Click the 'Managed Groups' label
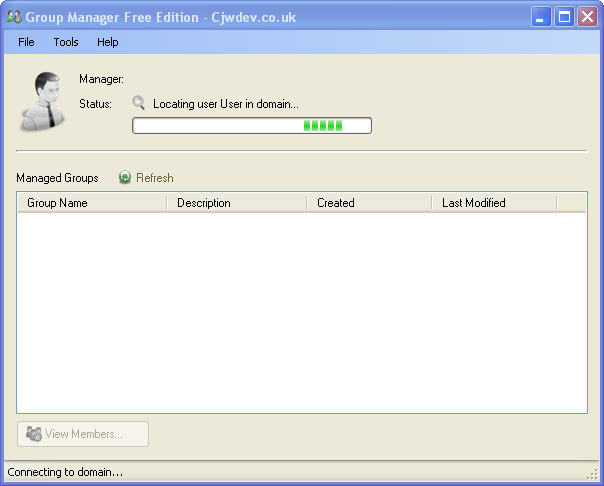Image resolution: width=604 pixels, height=486 pixels. click(x=57, y=178)
